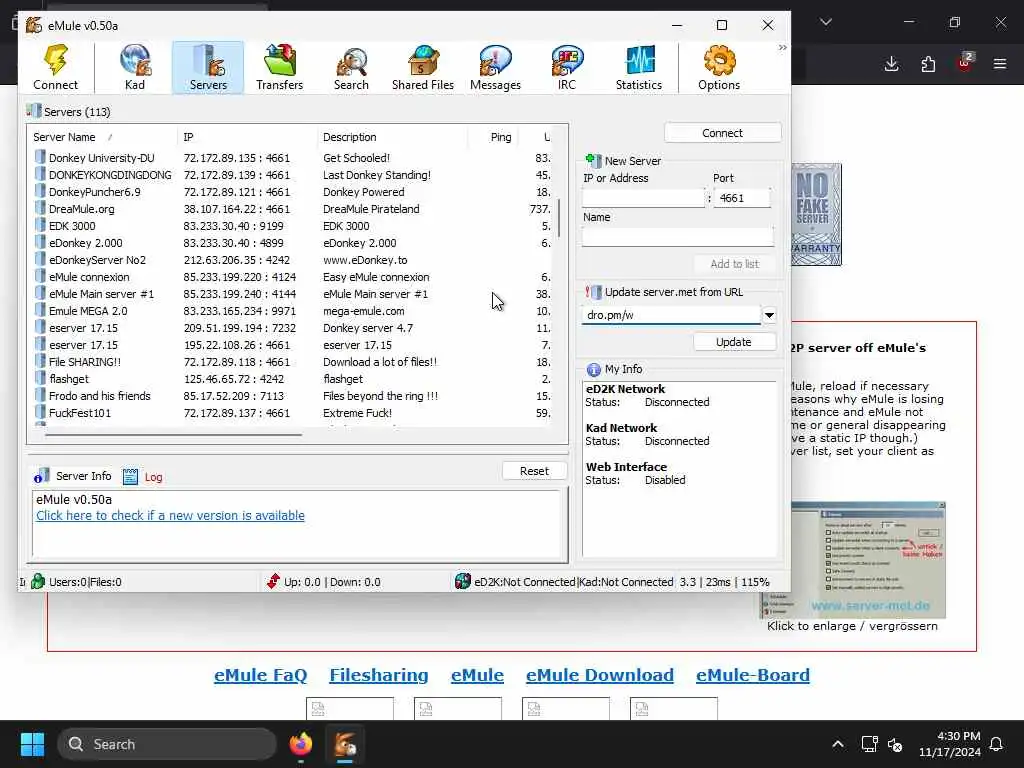Expand the toolbar overflow chevron
Viewport: 1024px width, 768px height.
[x=782, y=48]
